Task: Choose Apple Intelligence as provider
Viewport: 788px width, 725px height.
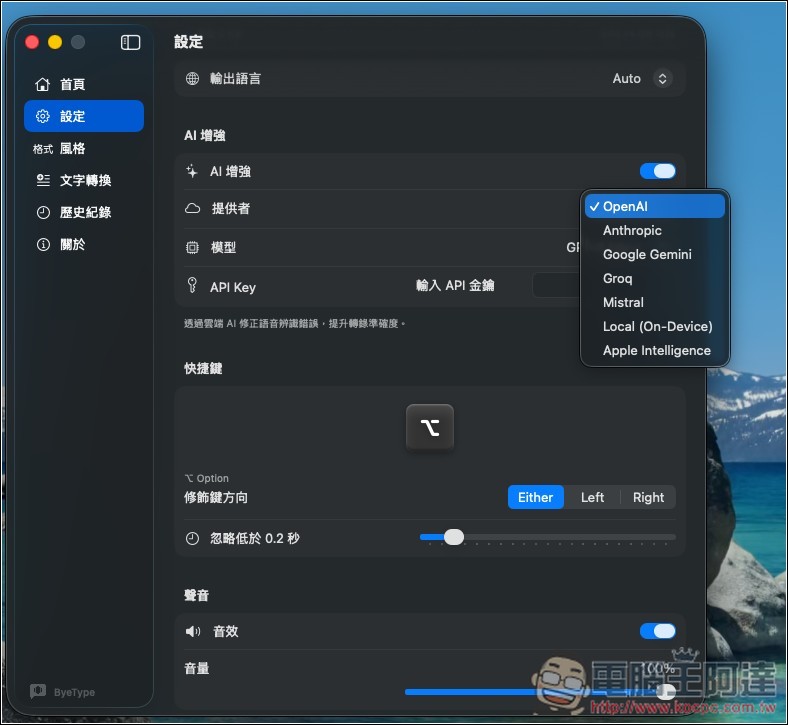Action: (x=654, y=350)
